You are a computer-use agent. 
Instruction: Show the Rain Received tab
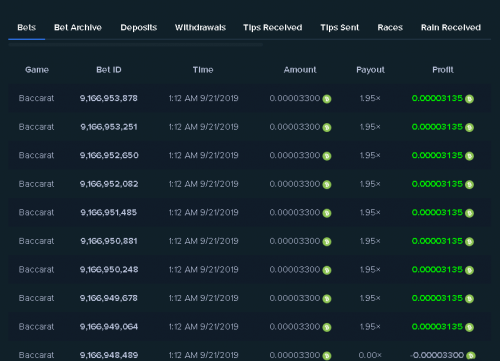click(451, 27)
